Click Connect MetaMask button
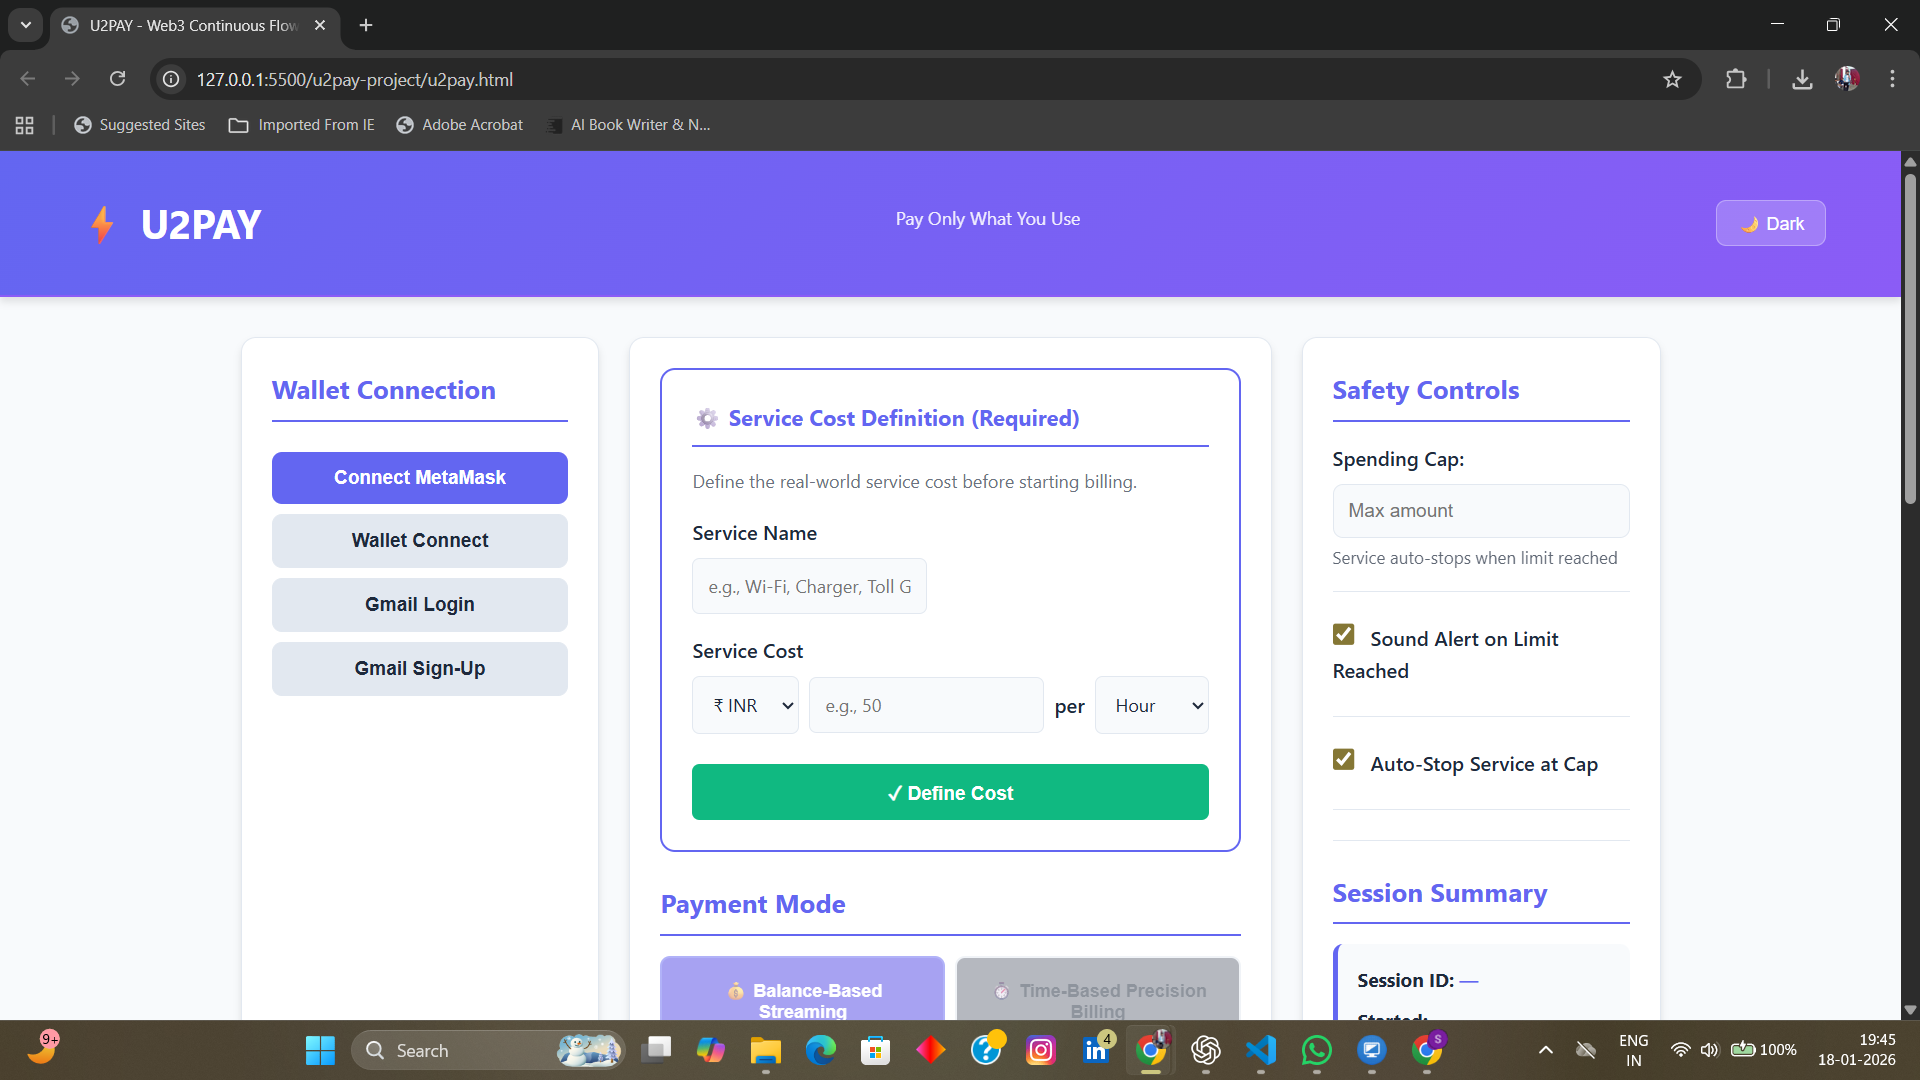Screen dimensions: 1920x1080 tap(419, 478)
